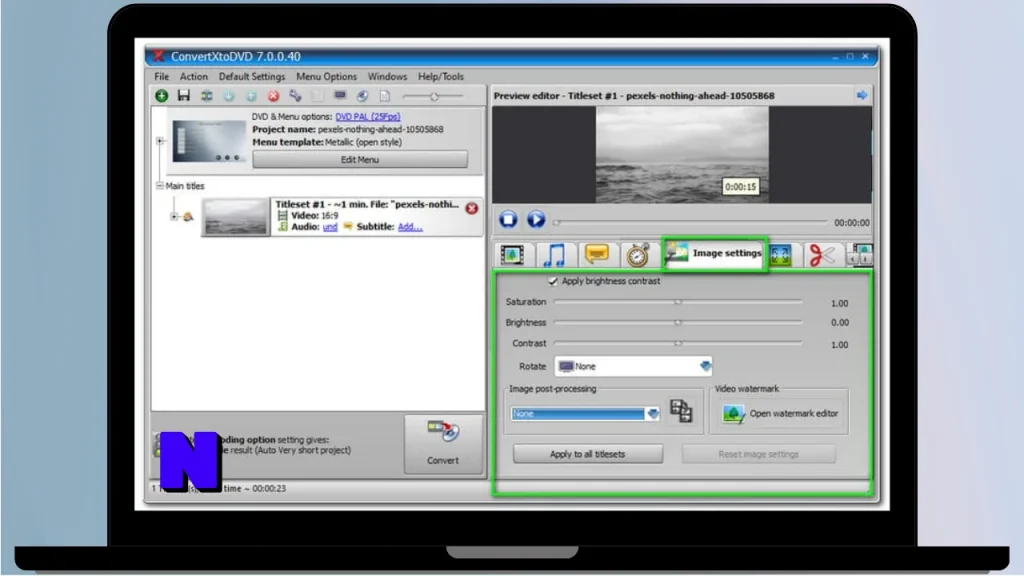Open settings via the wrench tools icon
The height and width of the screenshot is (576, 1024).
tap(295, 96)
